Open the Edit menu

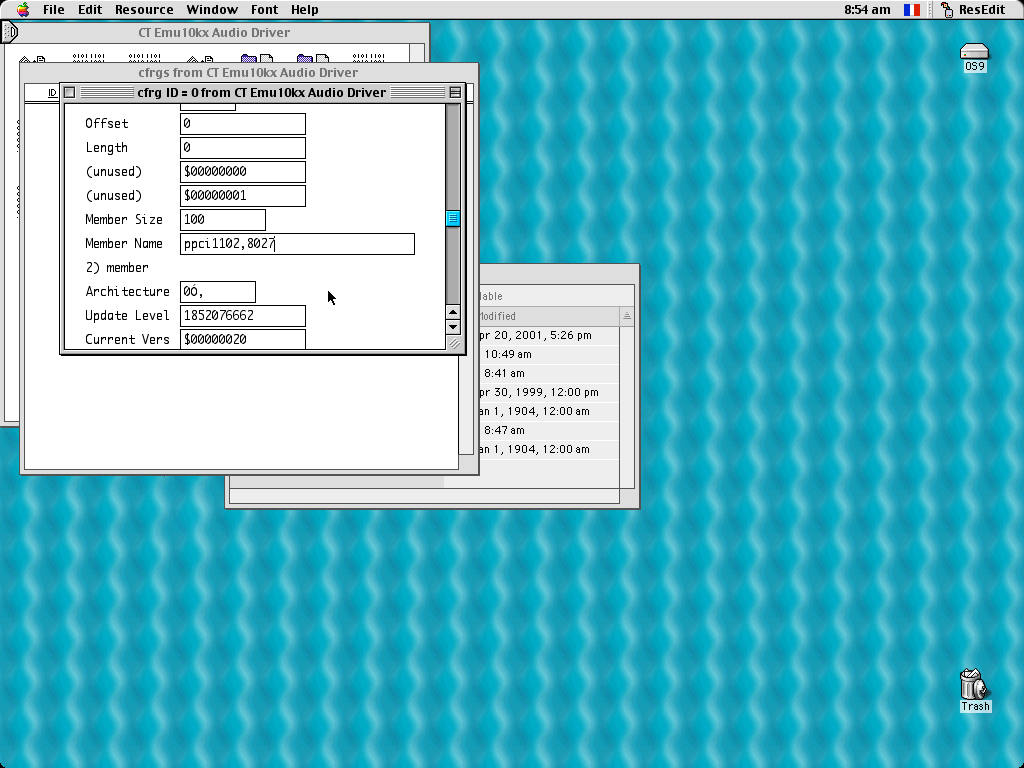(89, 10)
